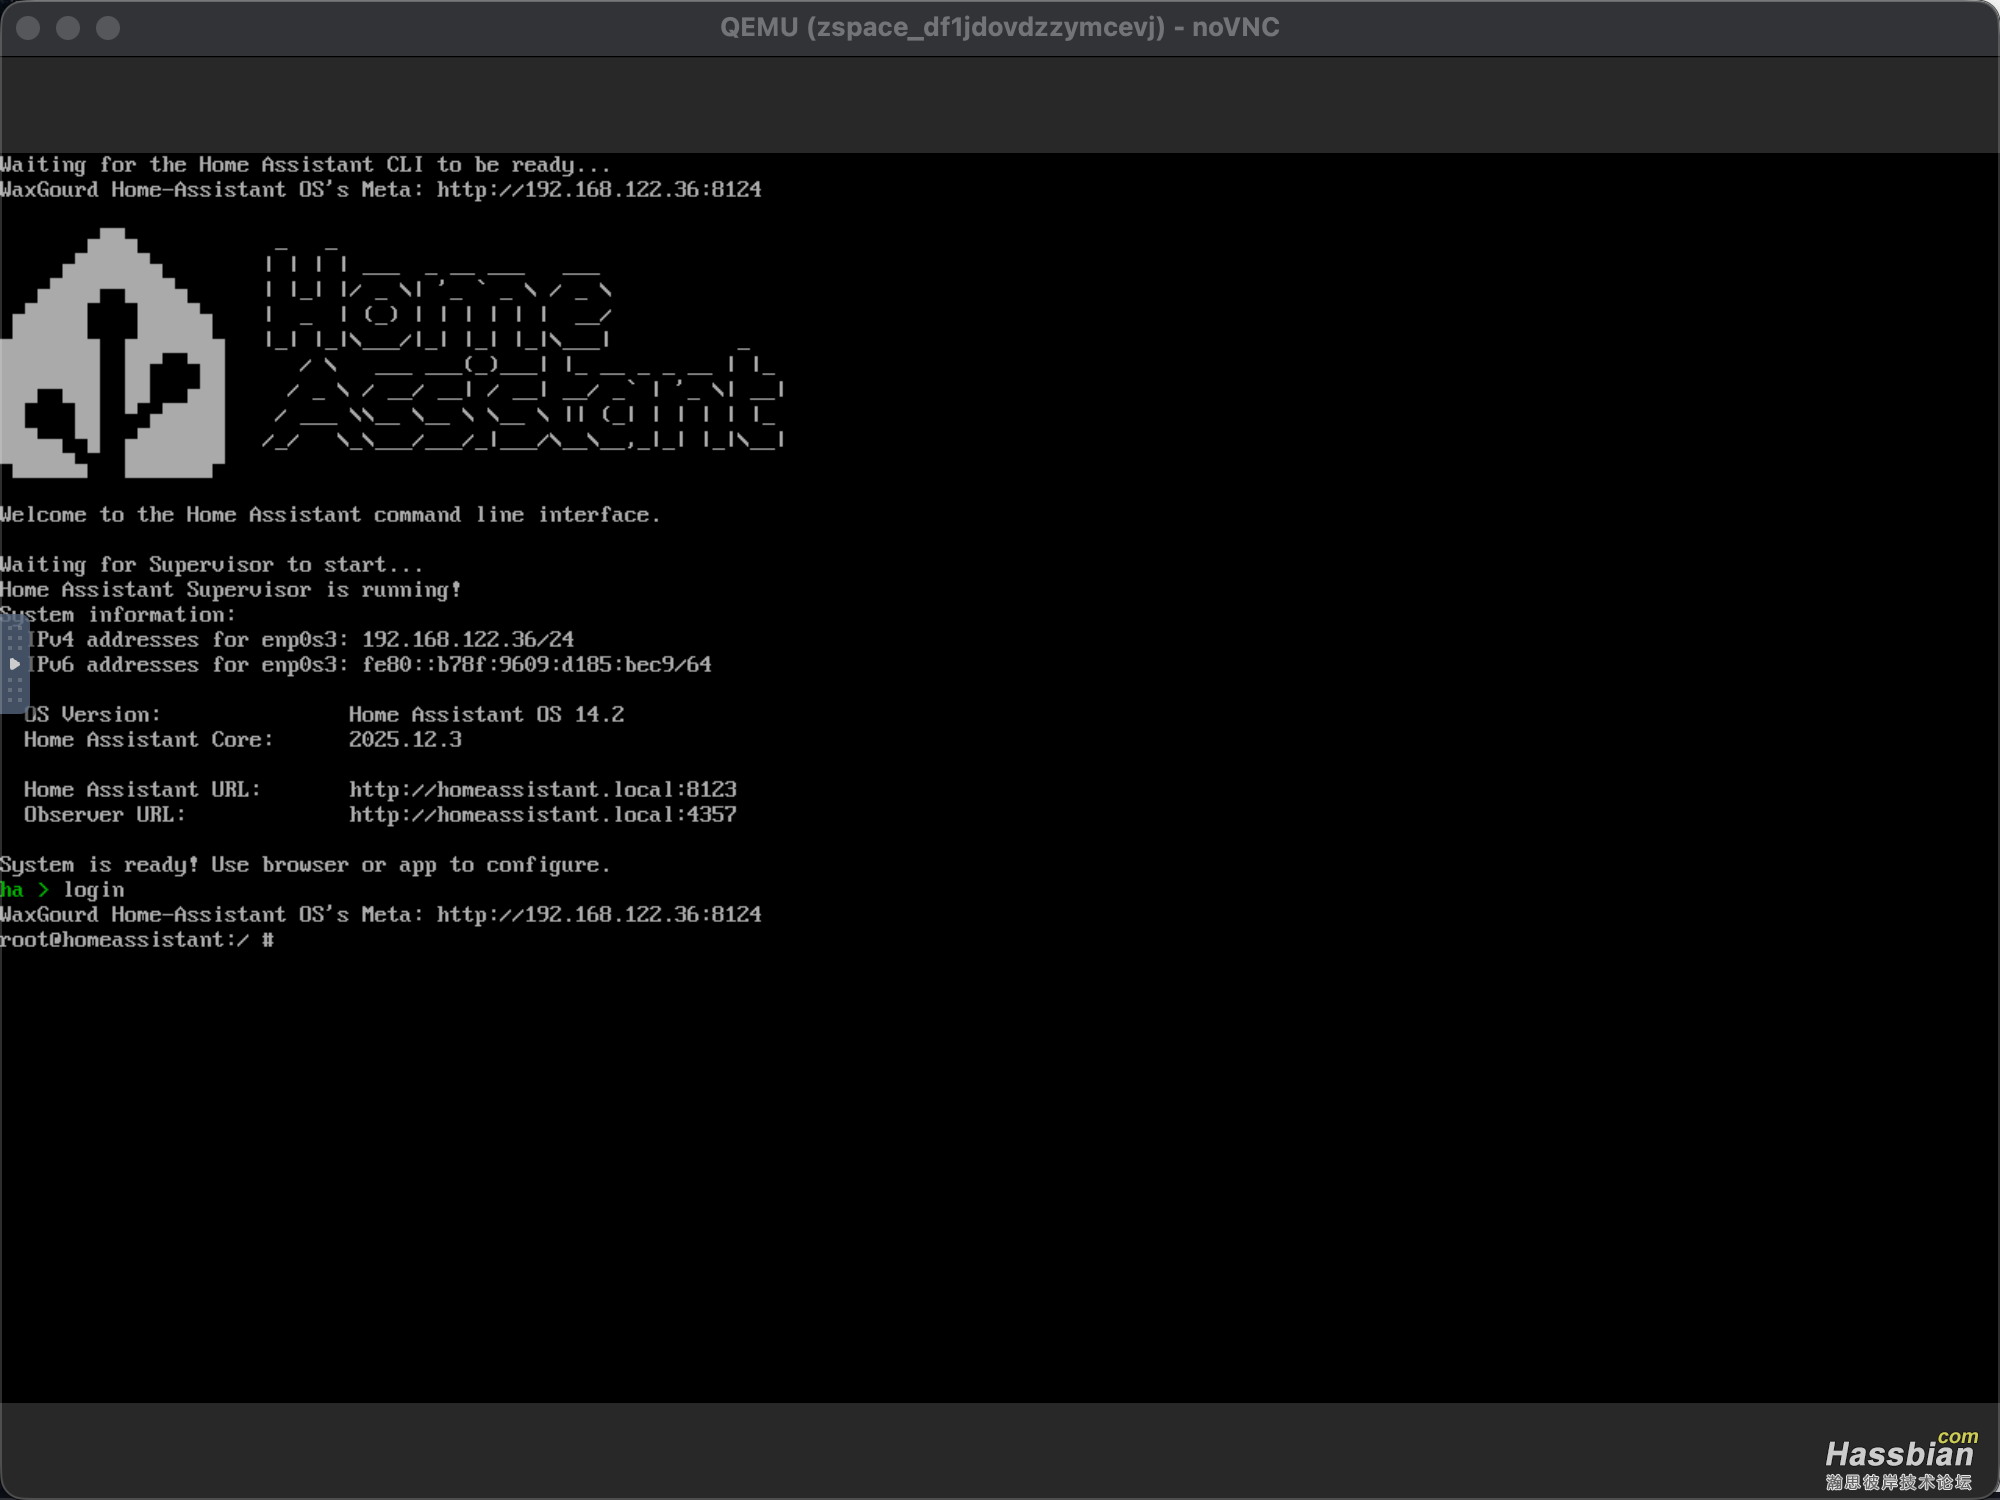
Task: Click the login command text
Action: click(94, 890)
